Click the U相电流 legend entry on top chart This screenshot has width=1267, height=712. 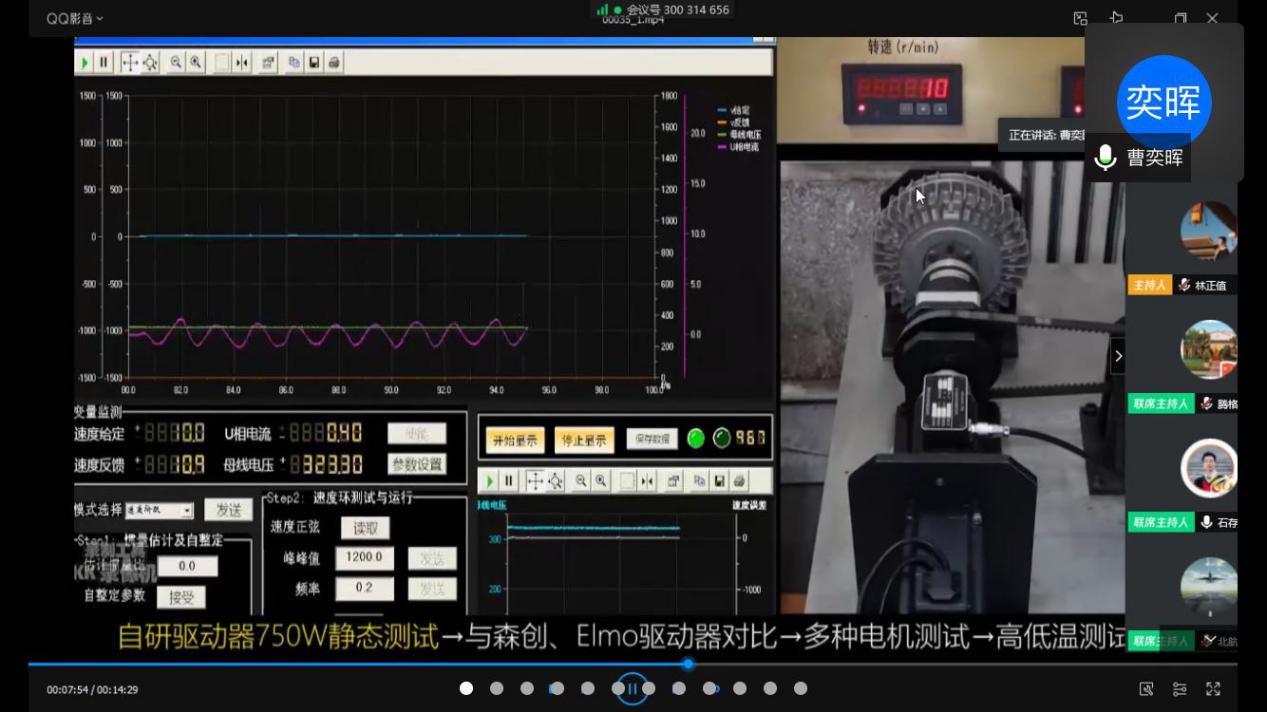(739, 147)
